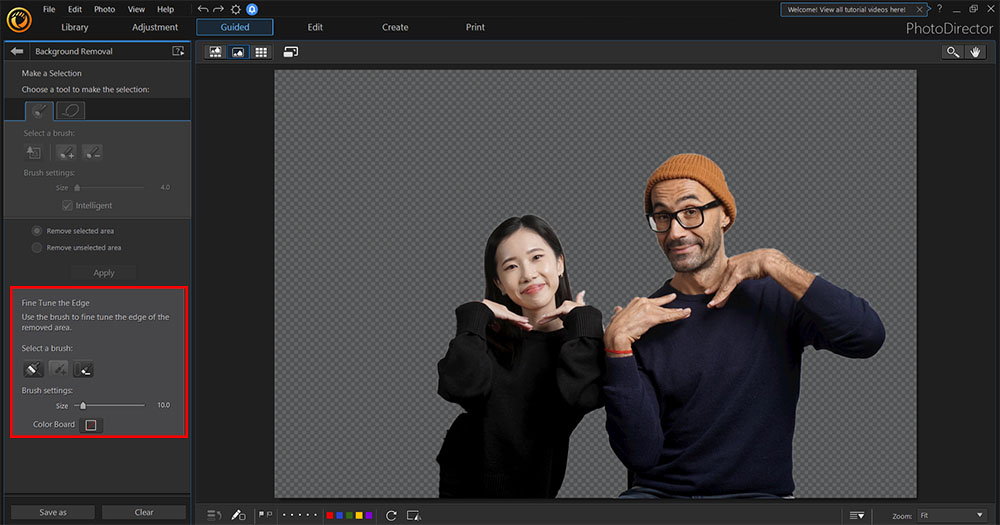Open the Zoom Fit dropdown
1000x525 pixels.
pyautogui.click(x=951, y=515)
